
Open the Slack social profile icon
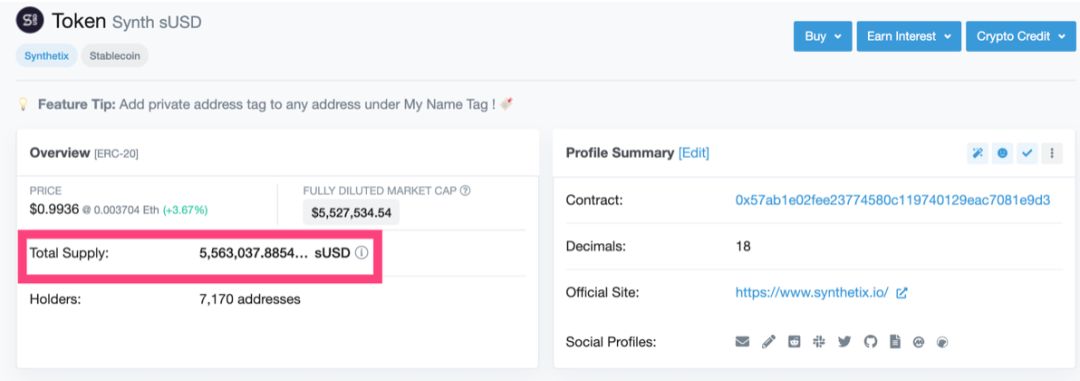[819, 342]
